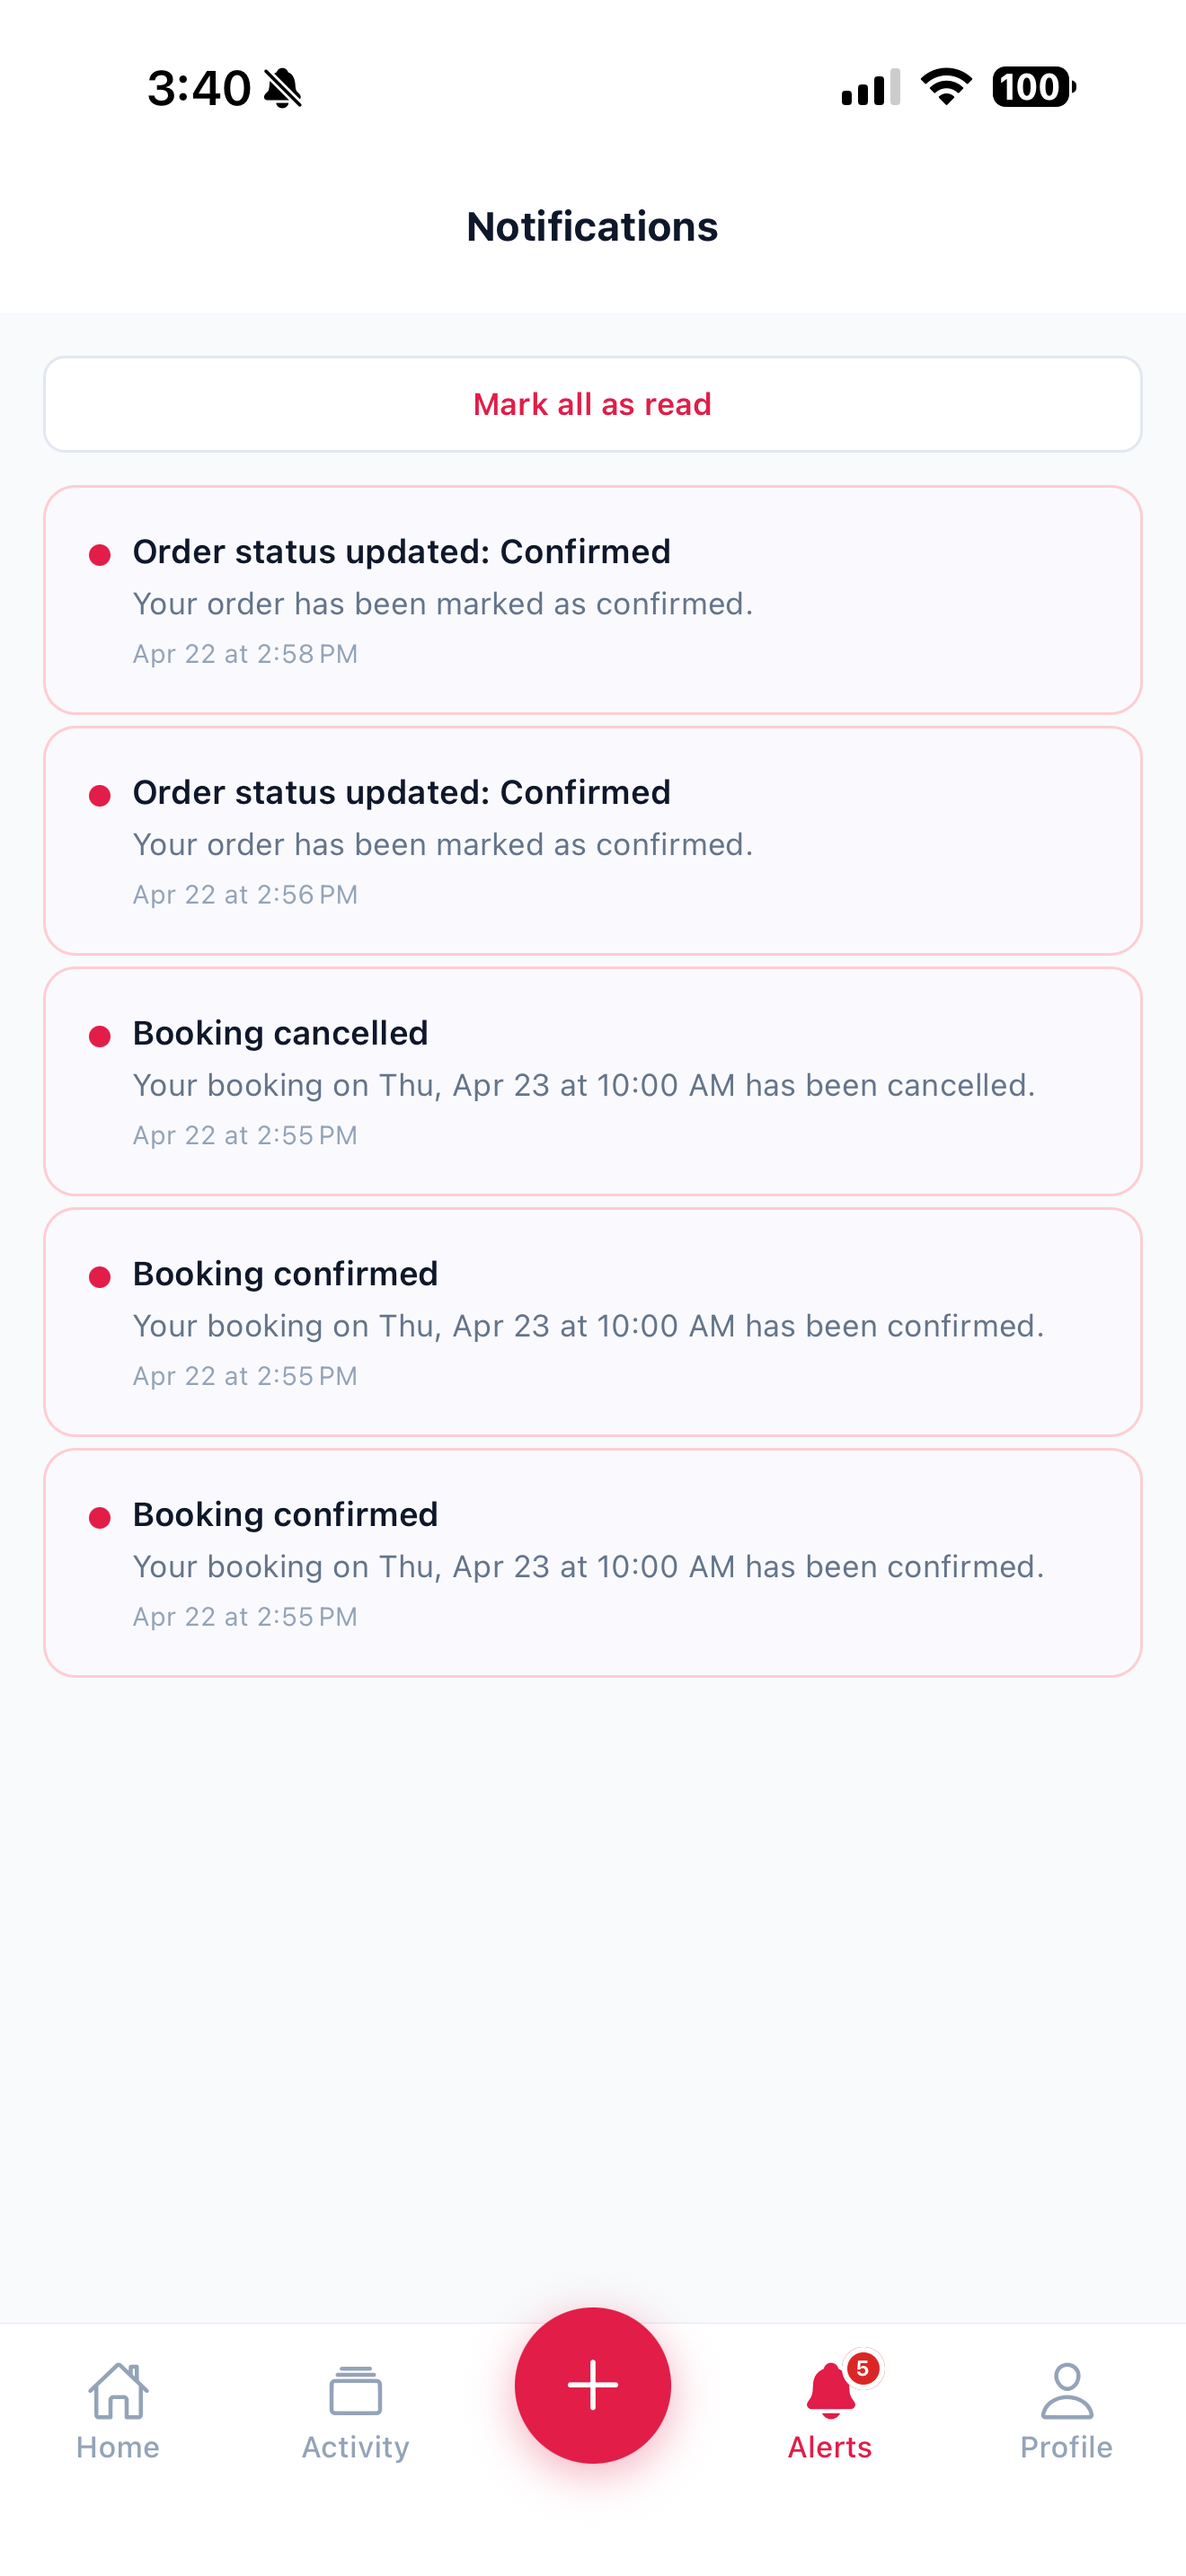Tap the Notifications page title

[x=592, y=227]
